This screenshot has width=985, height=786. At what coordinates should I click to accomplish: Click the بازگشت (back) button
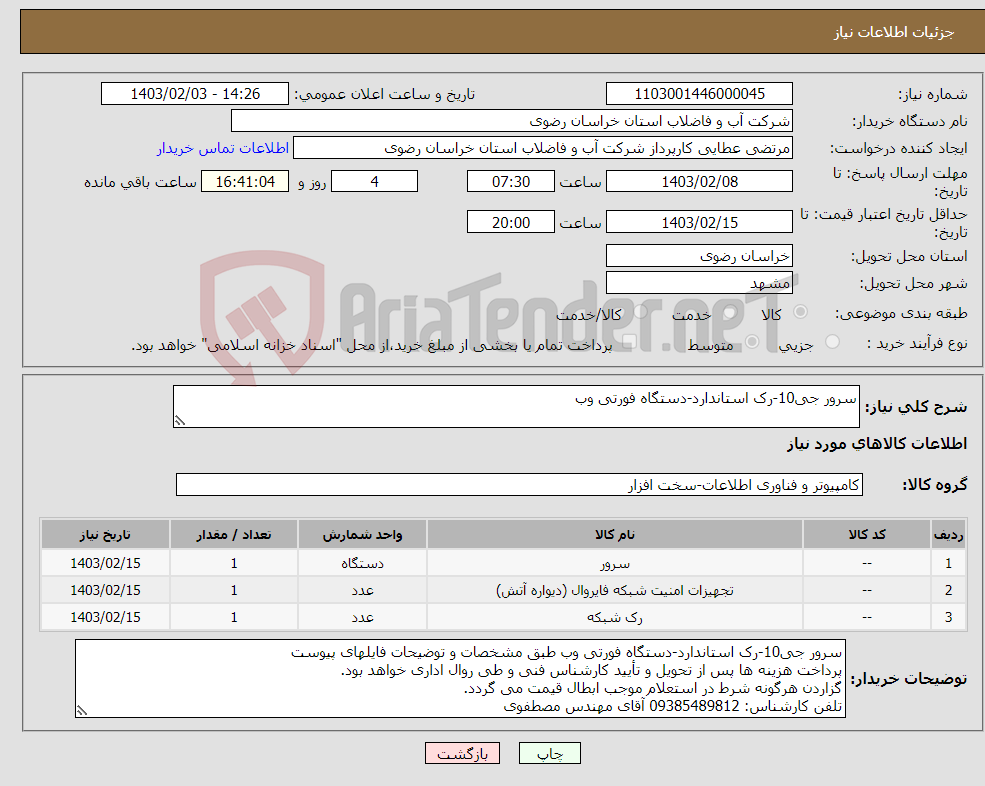(x=462, y=753)
